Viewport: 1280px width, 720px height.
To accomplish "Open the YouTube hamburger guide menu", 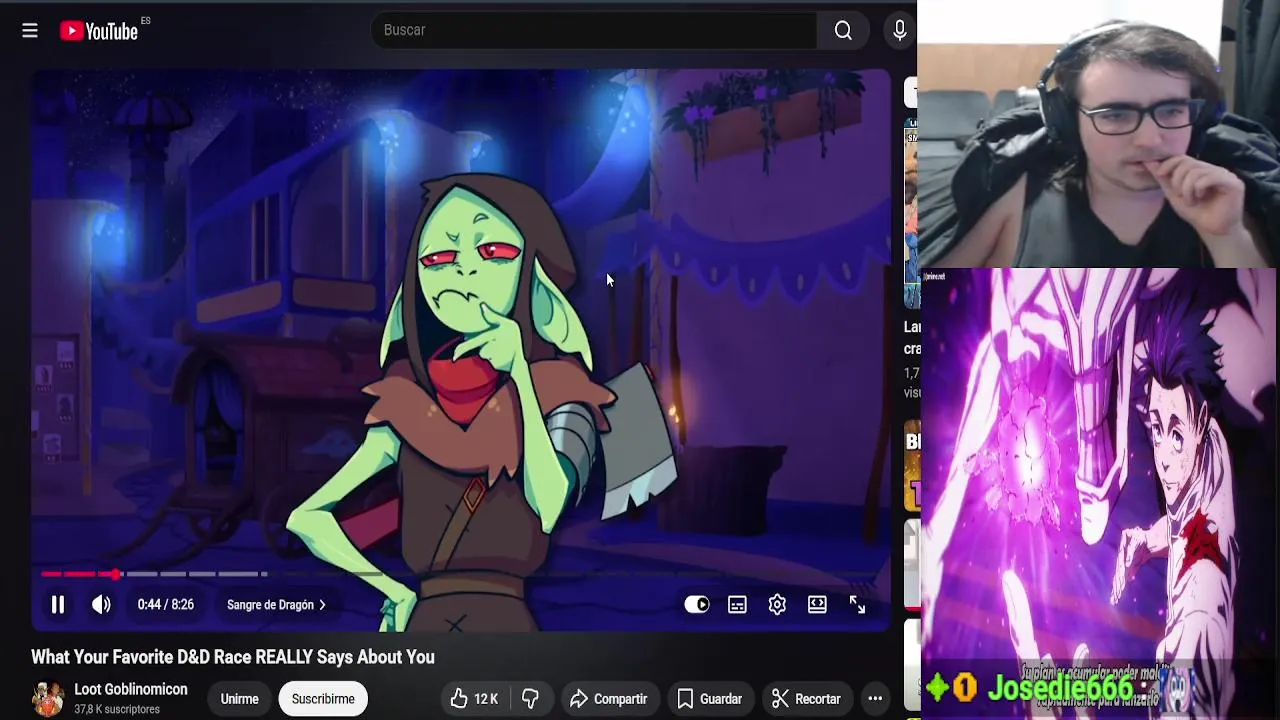I will pos(30,31).
